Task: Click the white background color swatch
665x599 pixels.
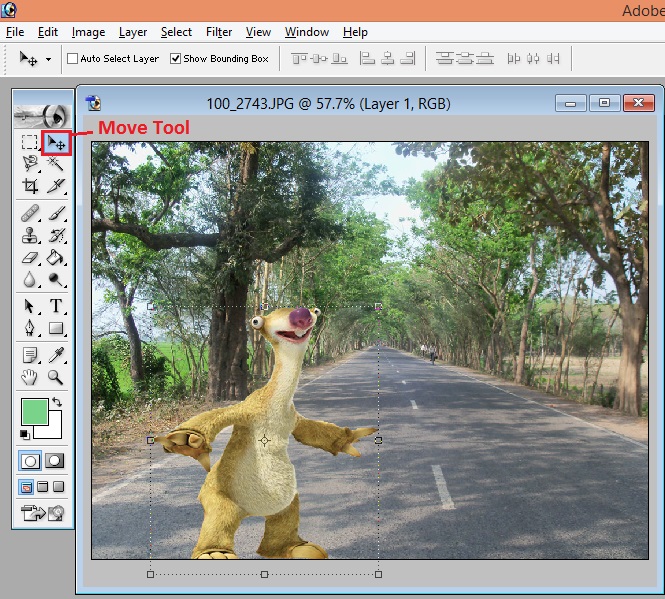Action: click(x=54, y=430)
